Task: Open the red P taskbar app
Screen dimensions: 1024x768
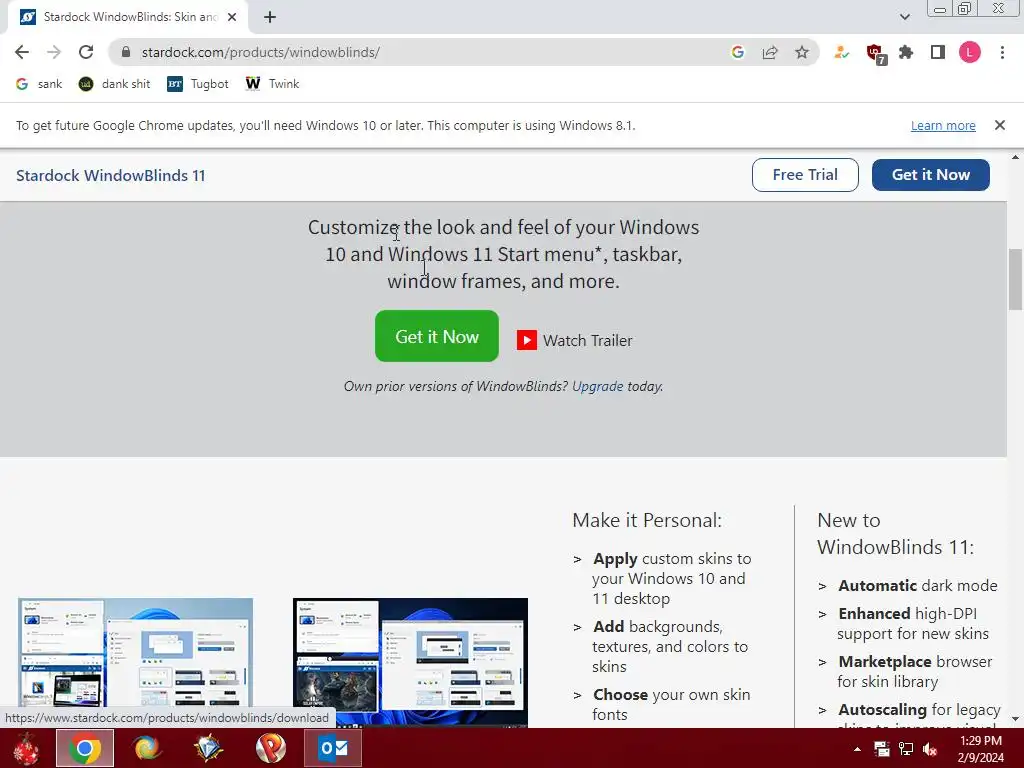Action: point(271,748)
